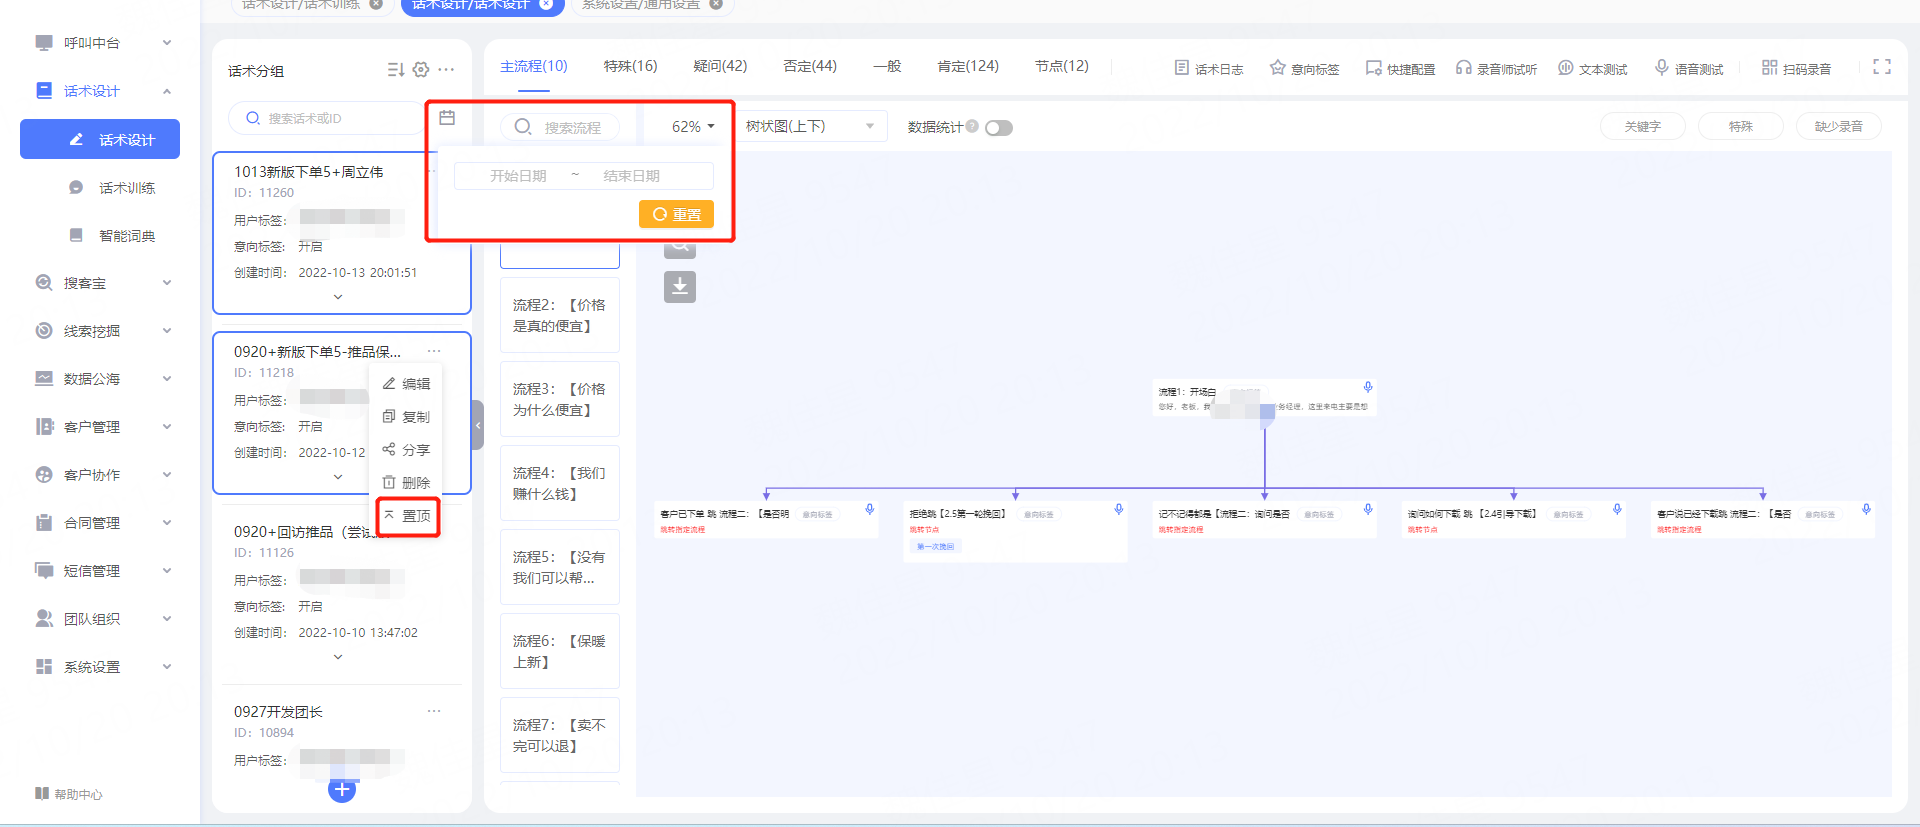Click the 开始日期 date field
Image resolution: width=1920 pixels, height=827 pixels.
coord(518,176)
